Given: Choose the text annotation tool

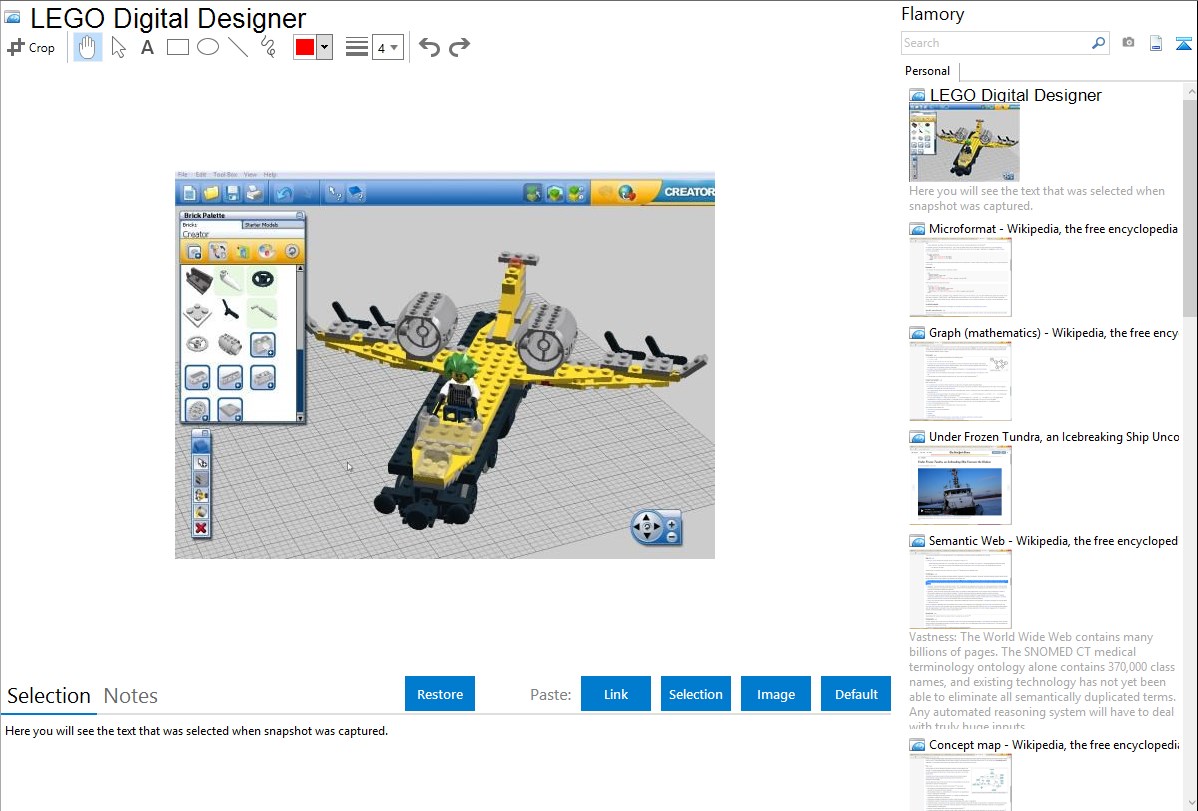Looking at the screenshot, I should pyautogui.click(x=147, y=47).
